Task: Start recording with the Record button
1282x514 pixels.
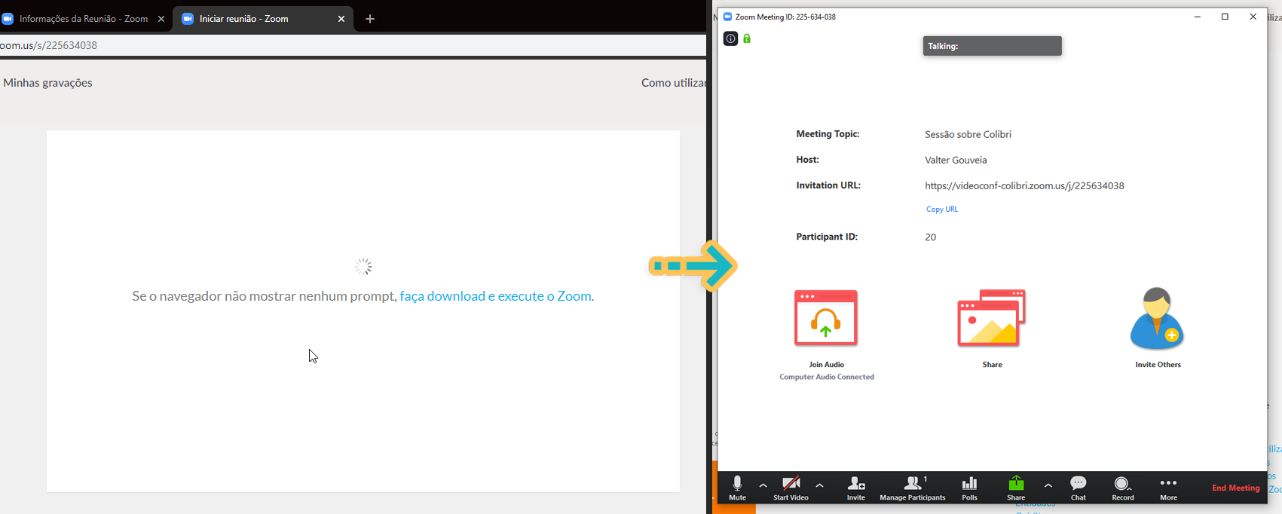Action: click(1122, 486)
